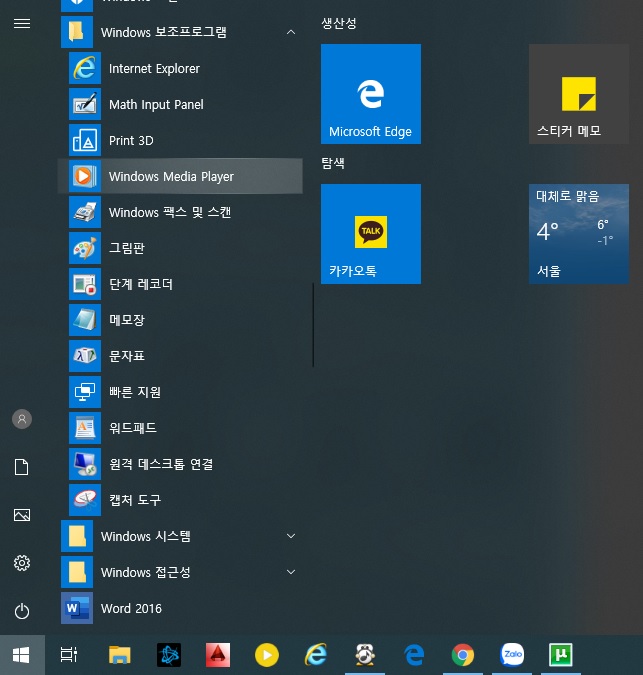Click the Windows Media Player icon in list
Image resolution: width=643 pixels, height=675 pixels.
tap(85, 176)
